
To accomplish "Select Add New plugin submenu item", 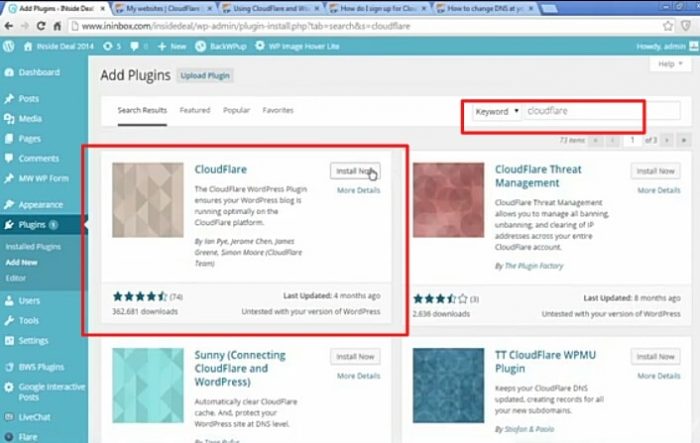I will [21, 262].
